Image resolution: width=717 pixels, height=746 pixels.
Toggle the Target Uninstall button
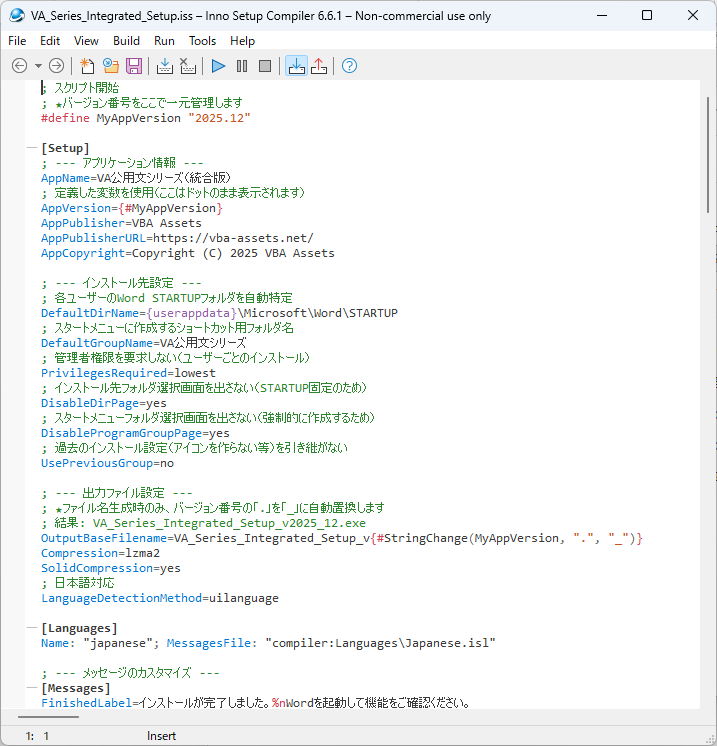[319, 66]
